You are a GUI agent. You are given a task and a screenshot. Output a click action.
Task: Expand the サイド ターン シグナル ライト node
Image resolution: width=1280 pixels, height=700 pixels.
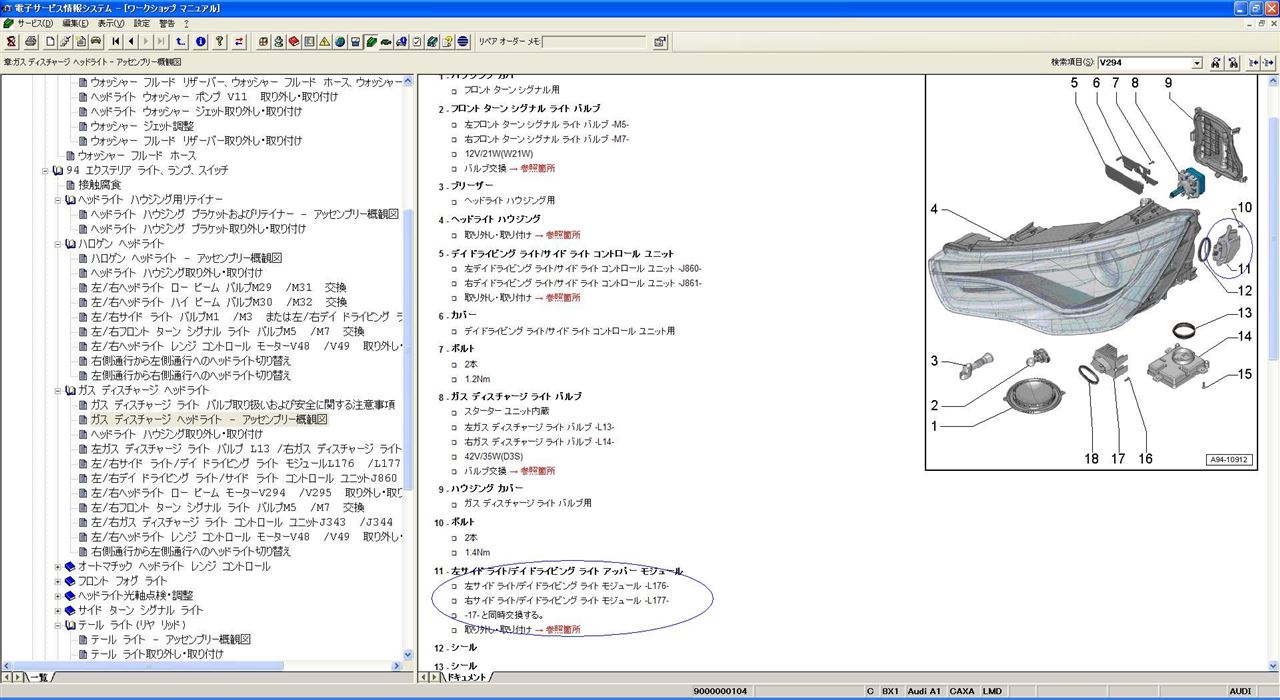pos(58,610)
